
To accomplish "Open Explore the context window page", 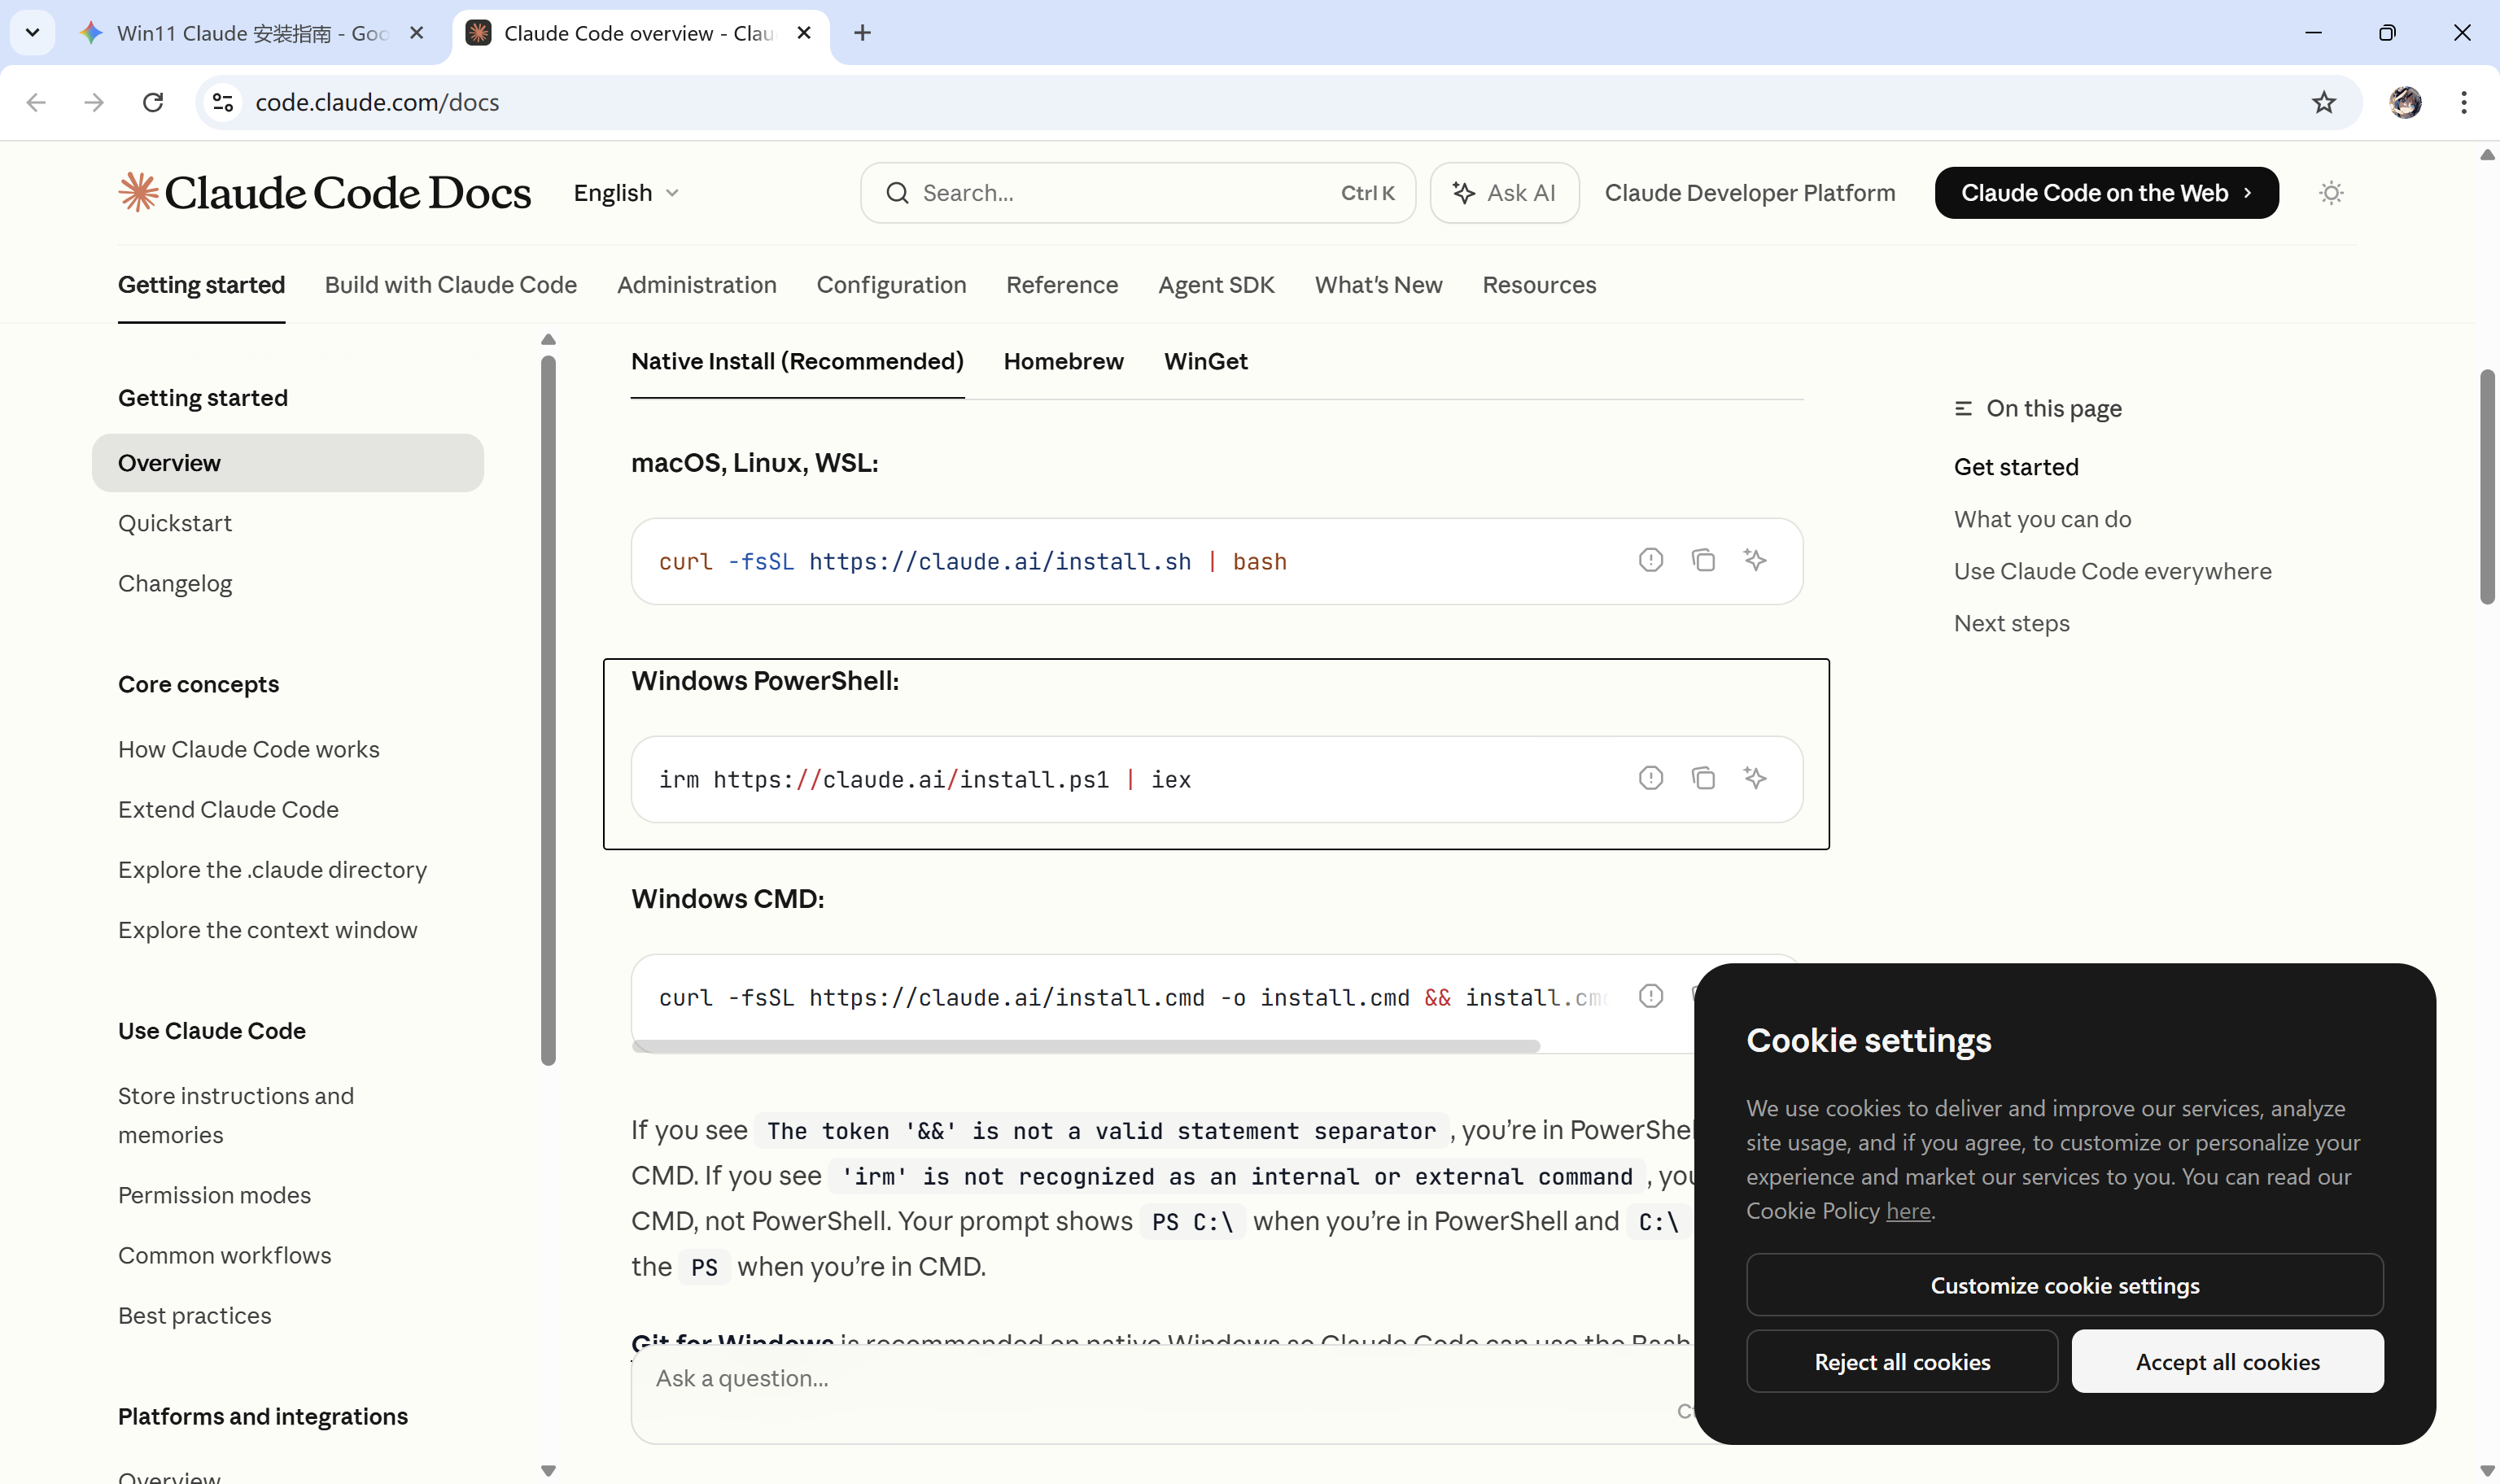I will (x=267, y=929).
